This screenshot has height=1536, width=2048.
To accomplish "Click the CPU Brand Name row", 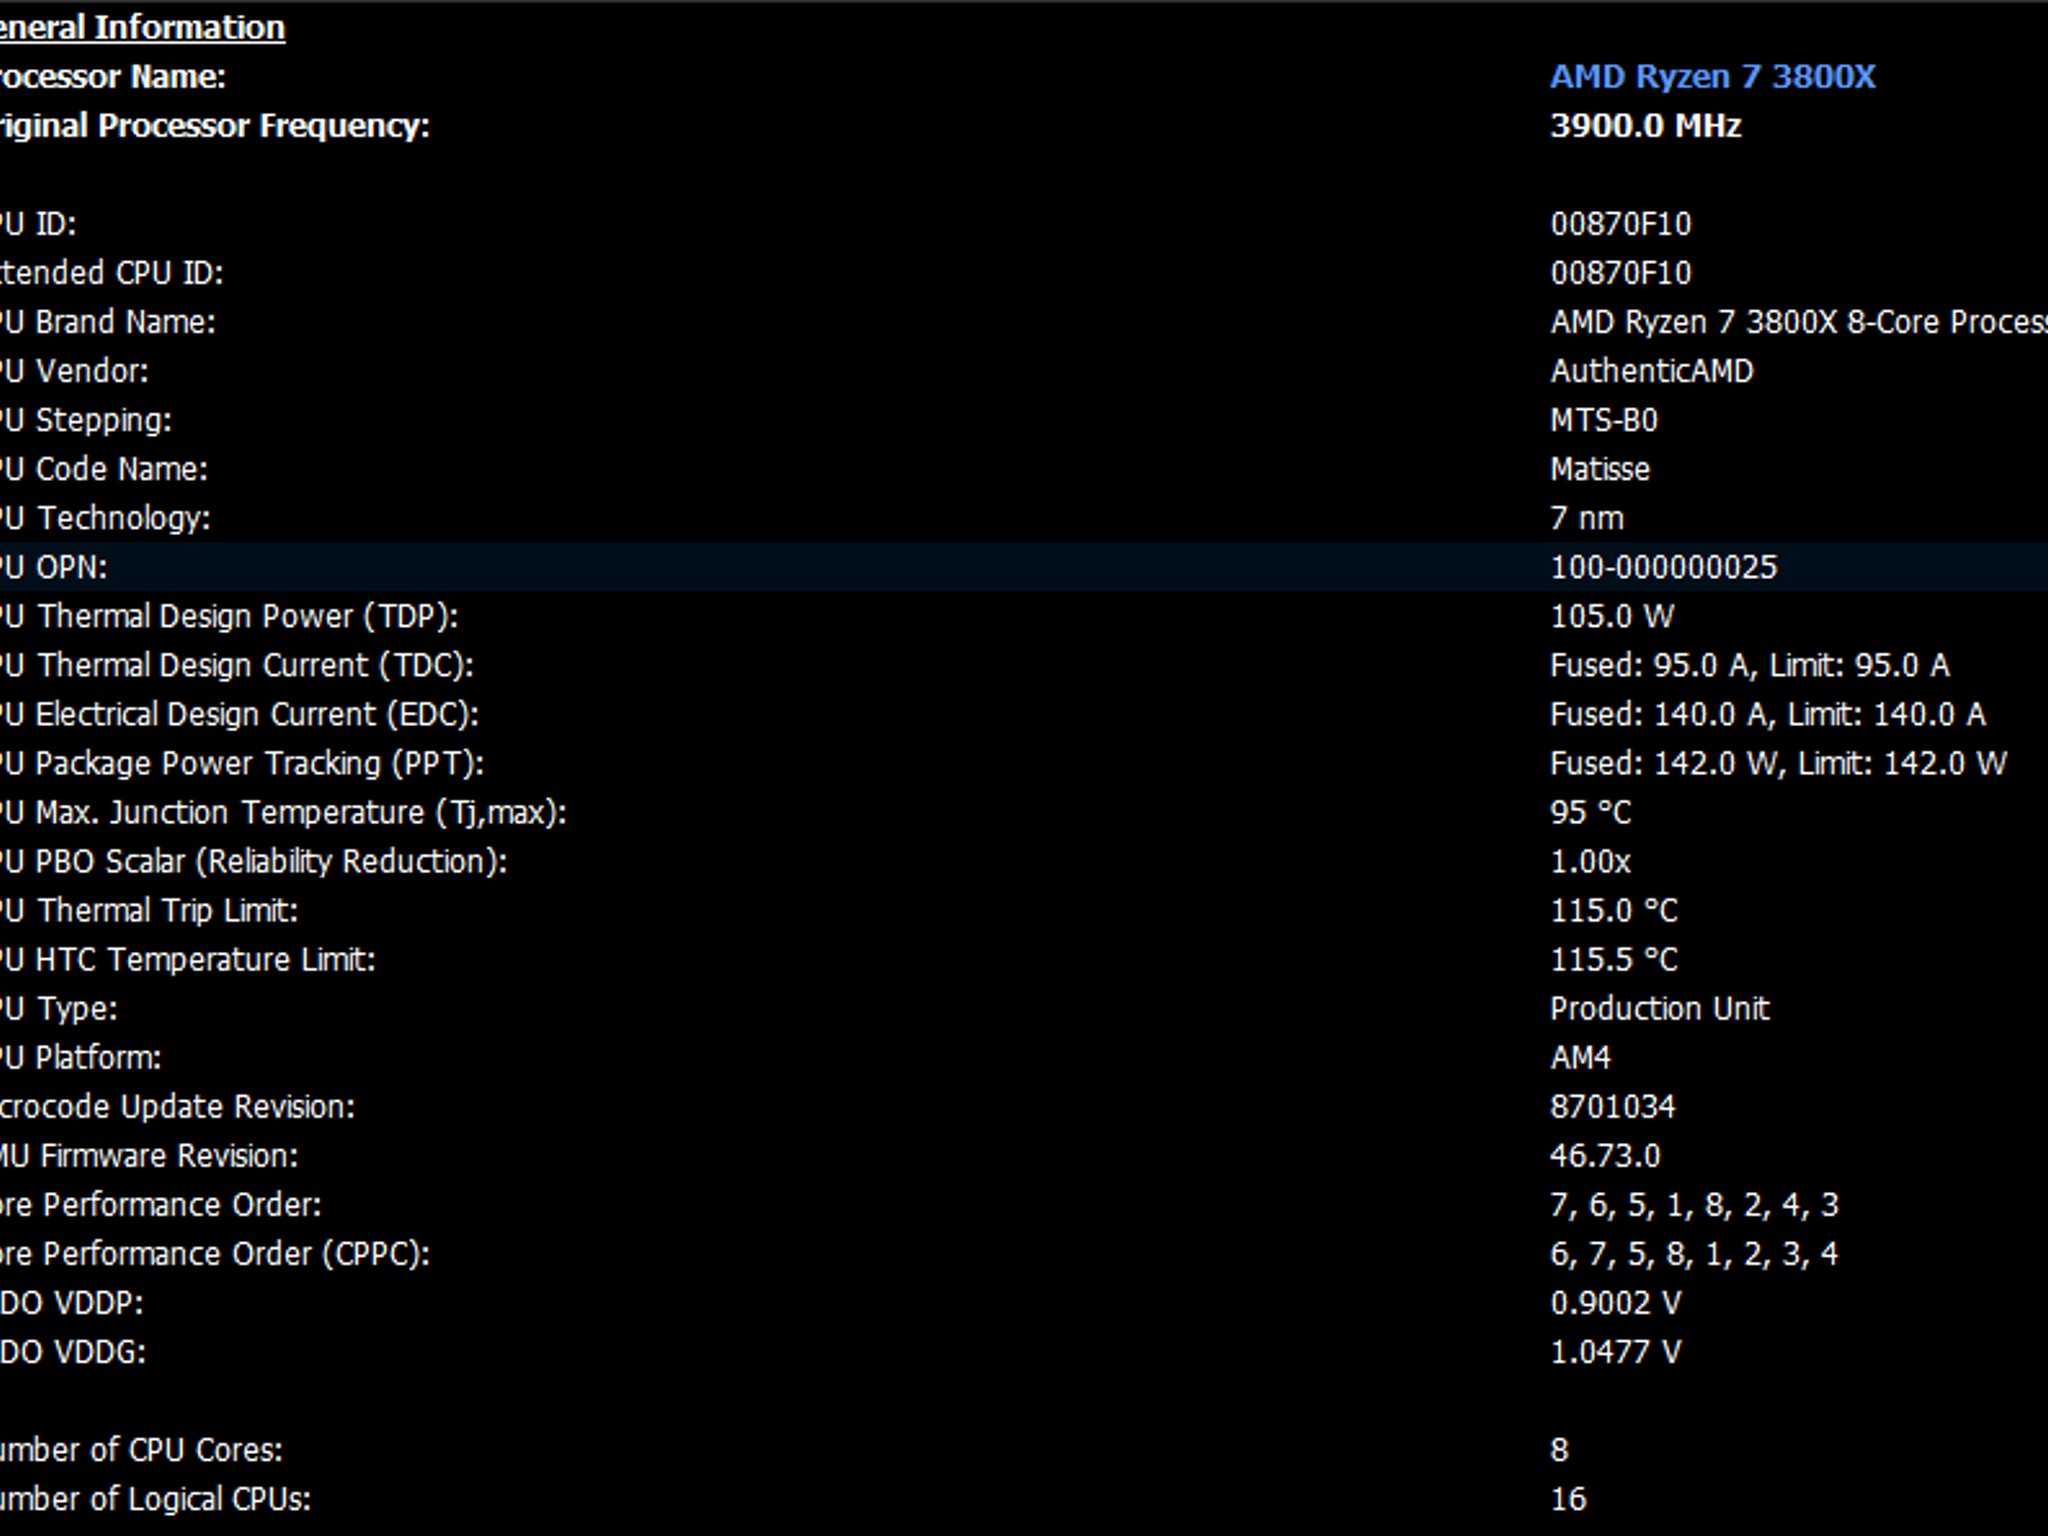I will pyautogui.click(x=1024, y=322).
